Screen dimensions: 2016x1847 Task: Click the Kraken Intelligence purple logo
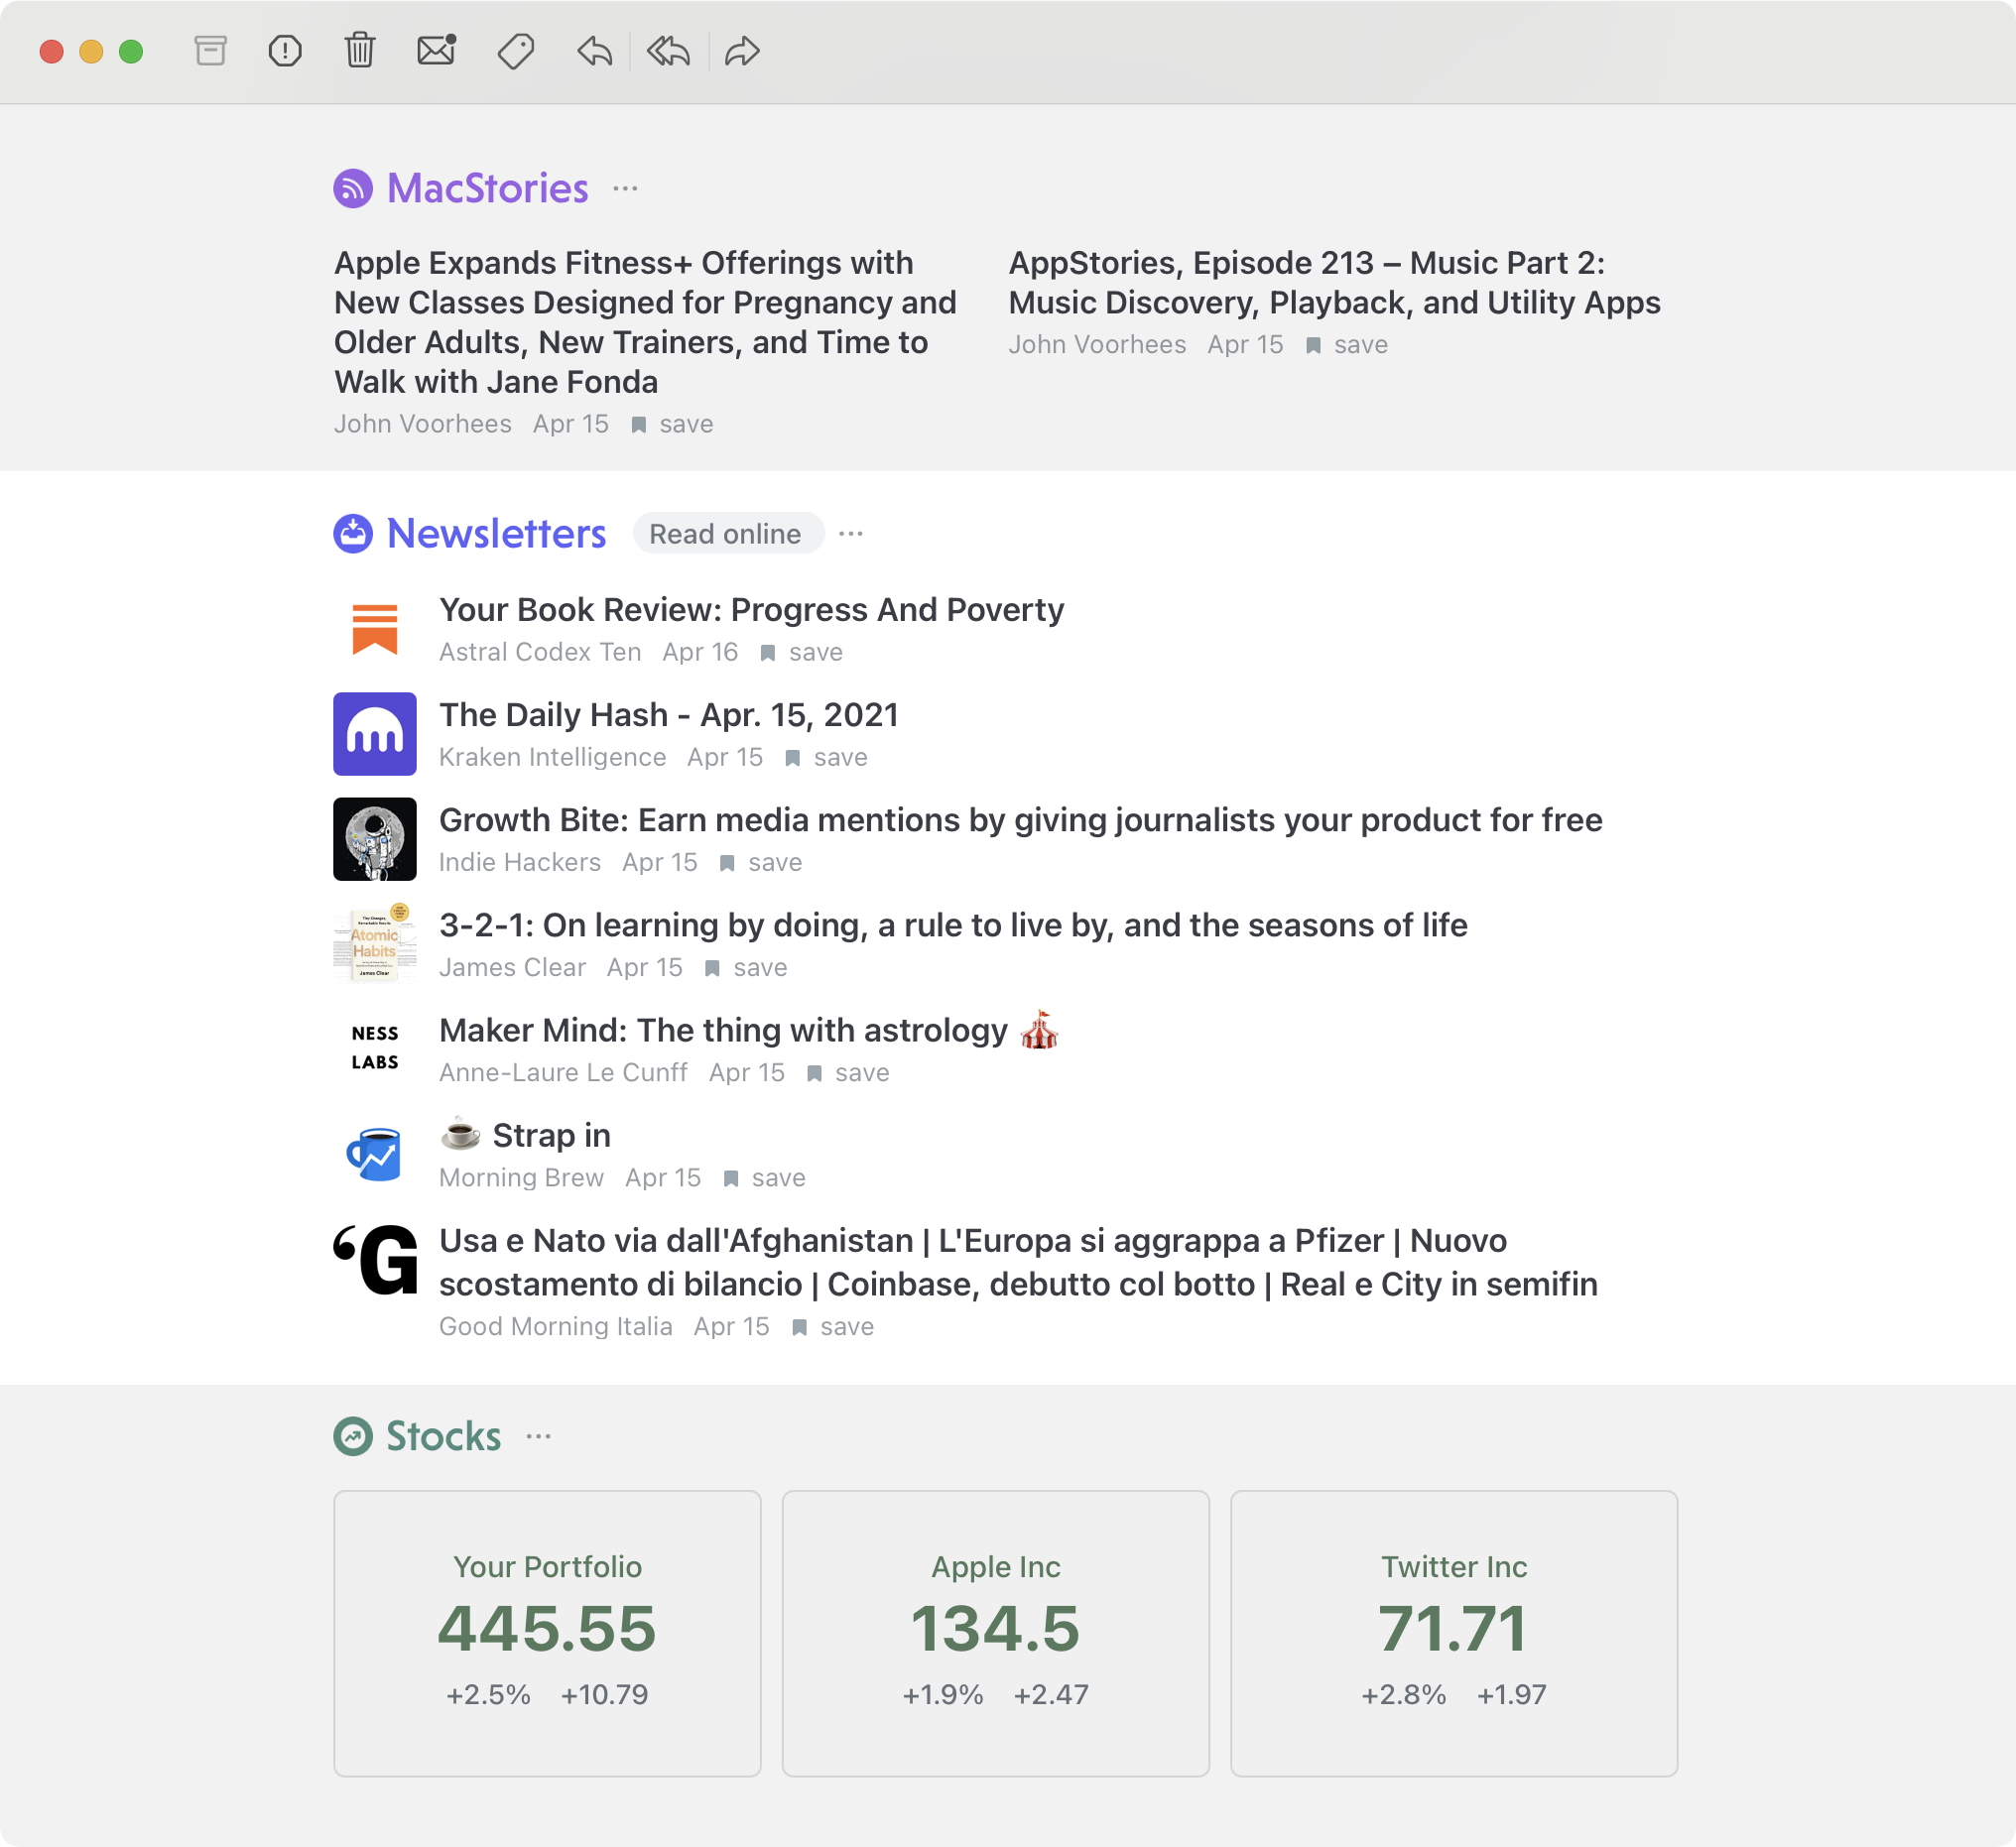(x=375, y=734)
